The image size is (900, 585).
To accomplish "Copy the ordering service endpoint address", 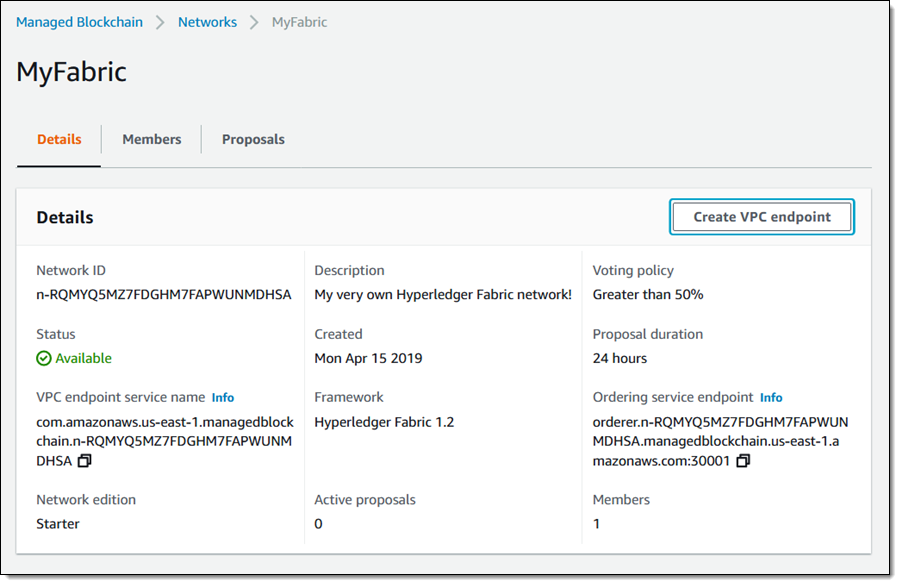I will click(743, 461).
